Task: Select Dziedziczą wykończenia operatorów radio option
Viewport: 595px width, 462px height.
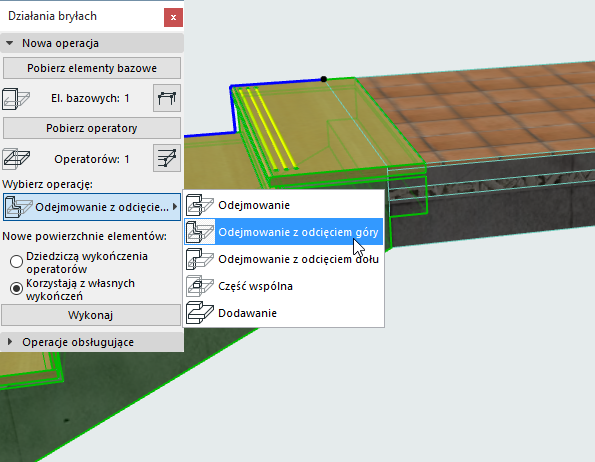Action: pos(16,261)
